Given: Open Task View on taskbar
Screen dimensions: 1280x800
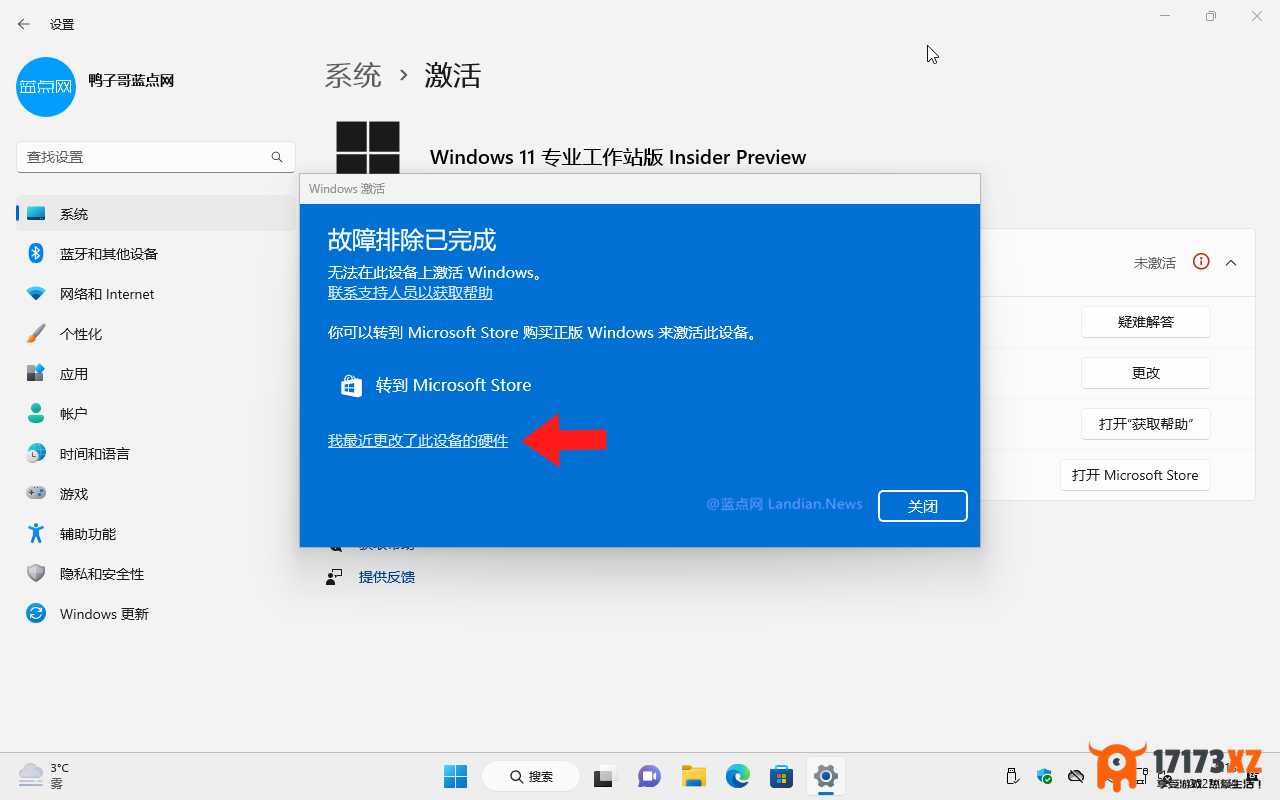Looking at the screenshot, I should tap(605, 776).
